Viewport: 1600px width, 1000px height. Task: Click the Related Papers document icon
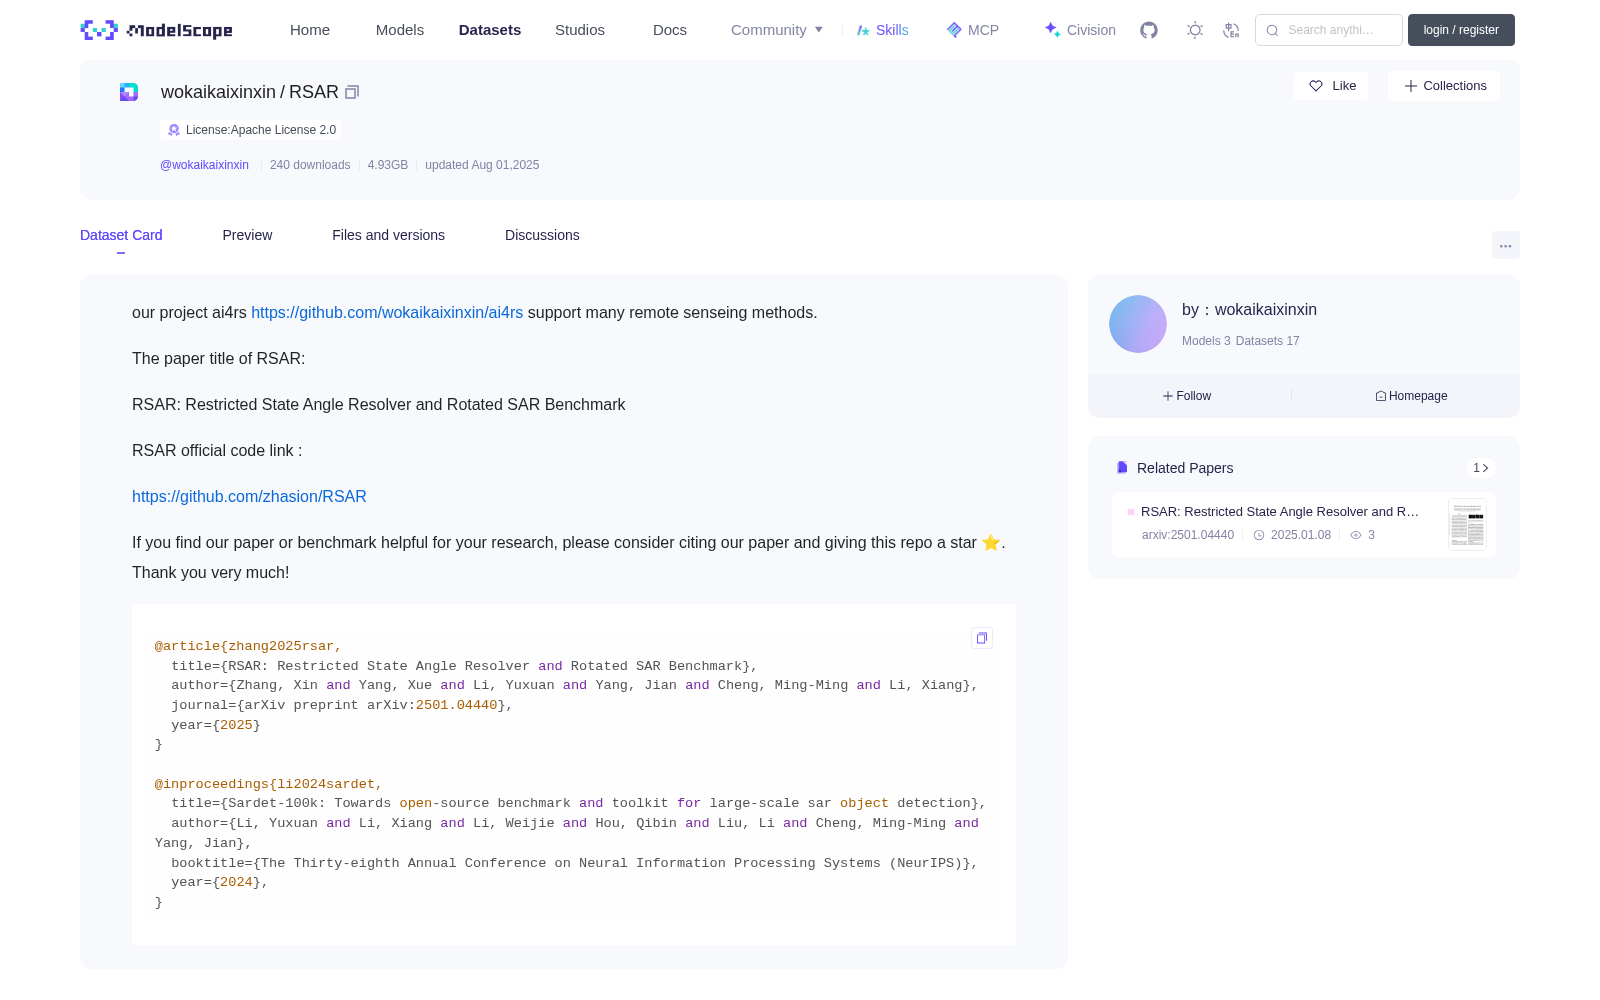(1122, 468)
